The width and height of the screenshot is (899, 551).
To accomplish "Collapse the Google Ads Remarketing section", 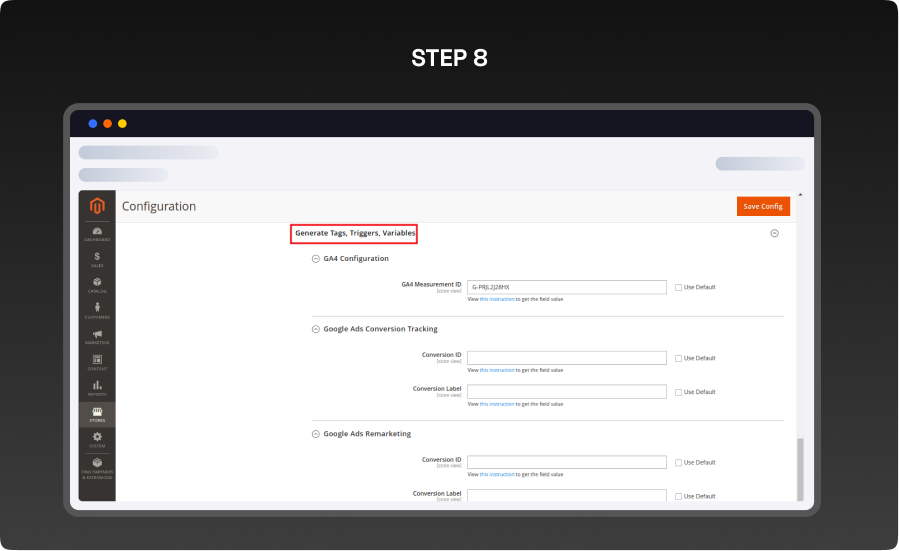I will point(316,434).
